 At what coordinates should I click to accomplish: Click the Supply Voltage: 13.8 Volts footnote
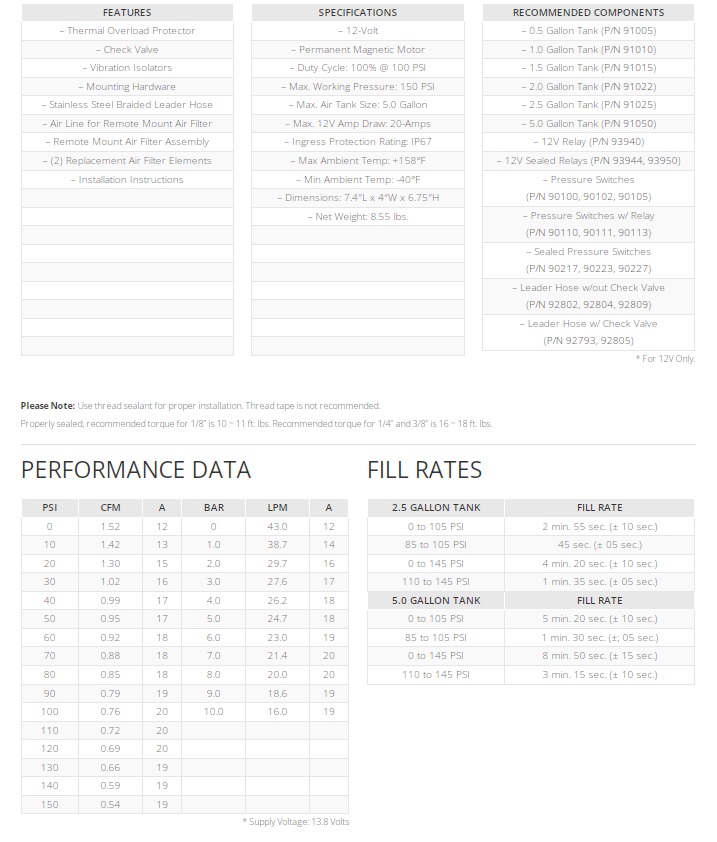295,822
